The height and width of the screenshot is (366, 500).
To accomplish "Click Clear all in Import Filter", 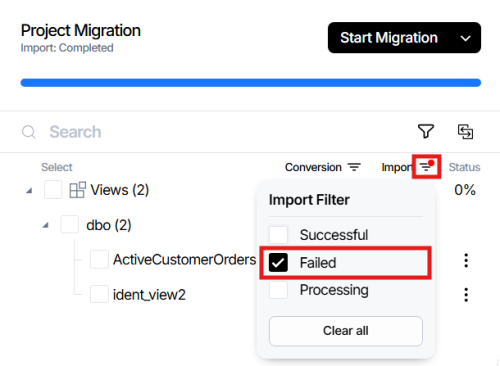I will tap(346, 331).
